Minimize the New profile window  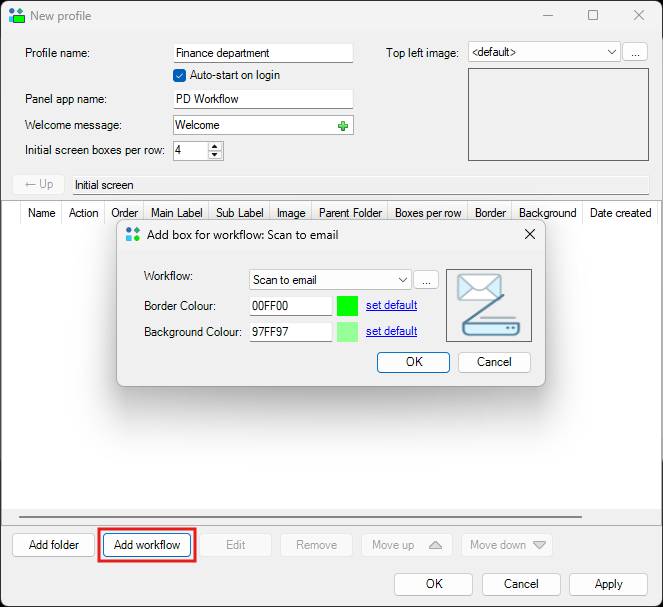pos(548,16)
